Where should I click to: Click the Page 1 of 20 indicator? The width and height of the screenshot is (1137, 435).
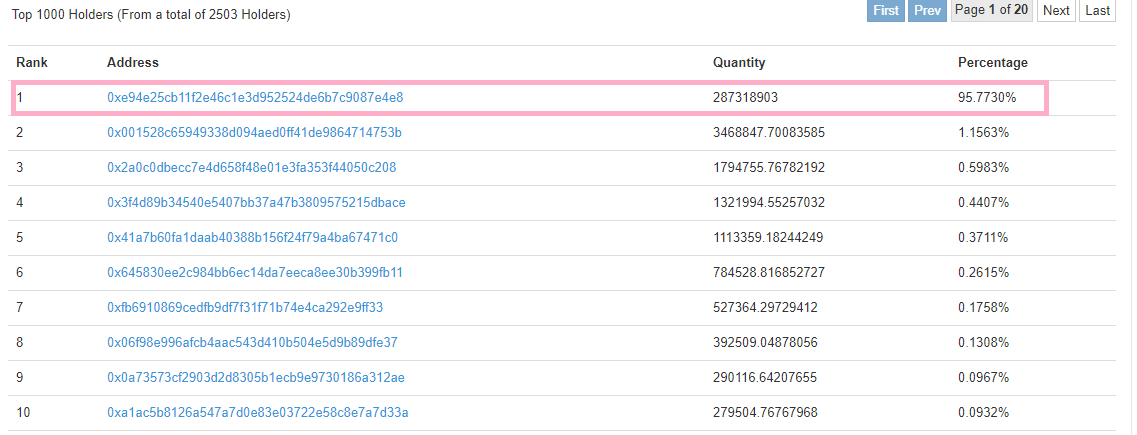(x=991, y=11)
